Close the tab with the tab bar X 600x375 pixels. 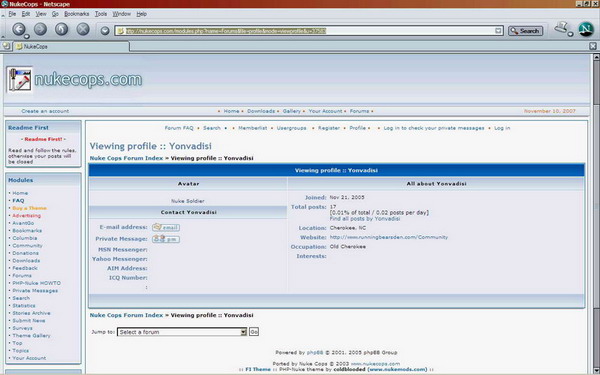tap(593, 46)
